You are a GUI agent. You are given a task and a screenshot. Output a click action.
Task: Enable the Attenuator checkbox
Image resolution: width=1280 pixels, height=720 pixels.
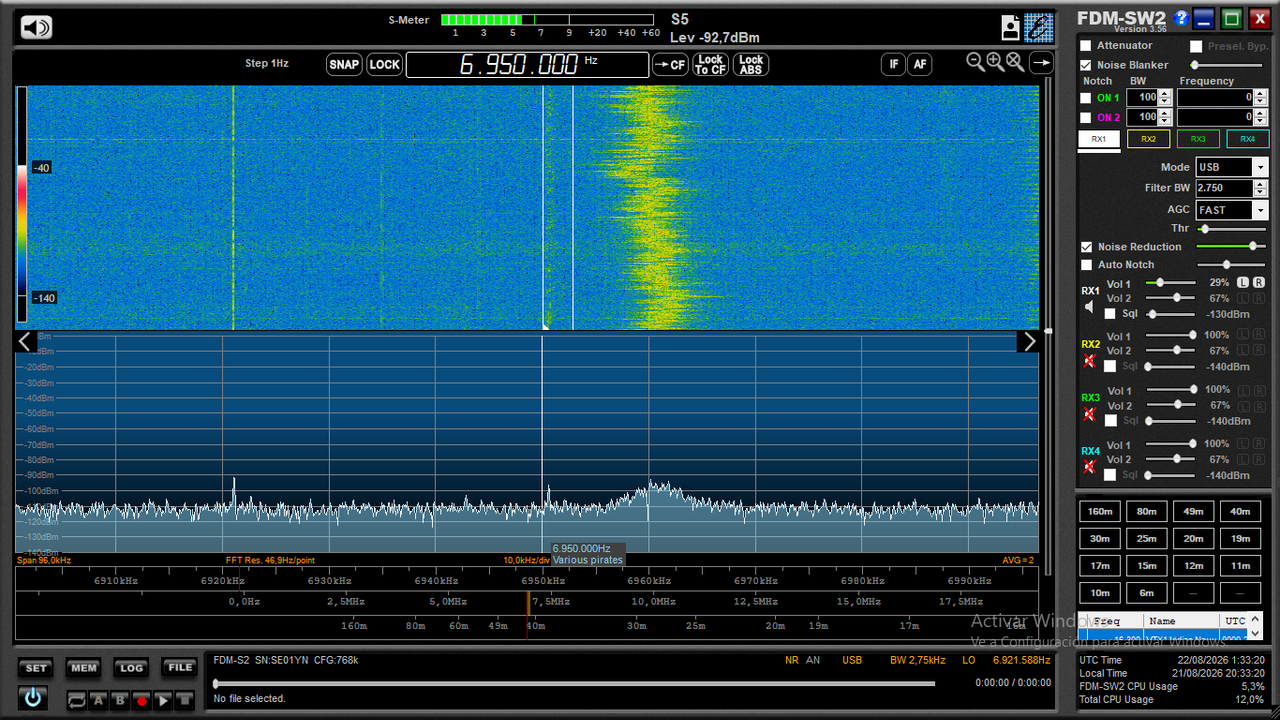click(x=1086, y=46)
